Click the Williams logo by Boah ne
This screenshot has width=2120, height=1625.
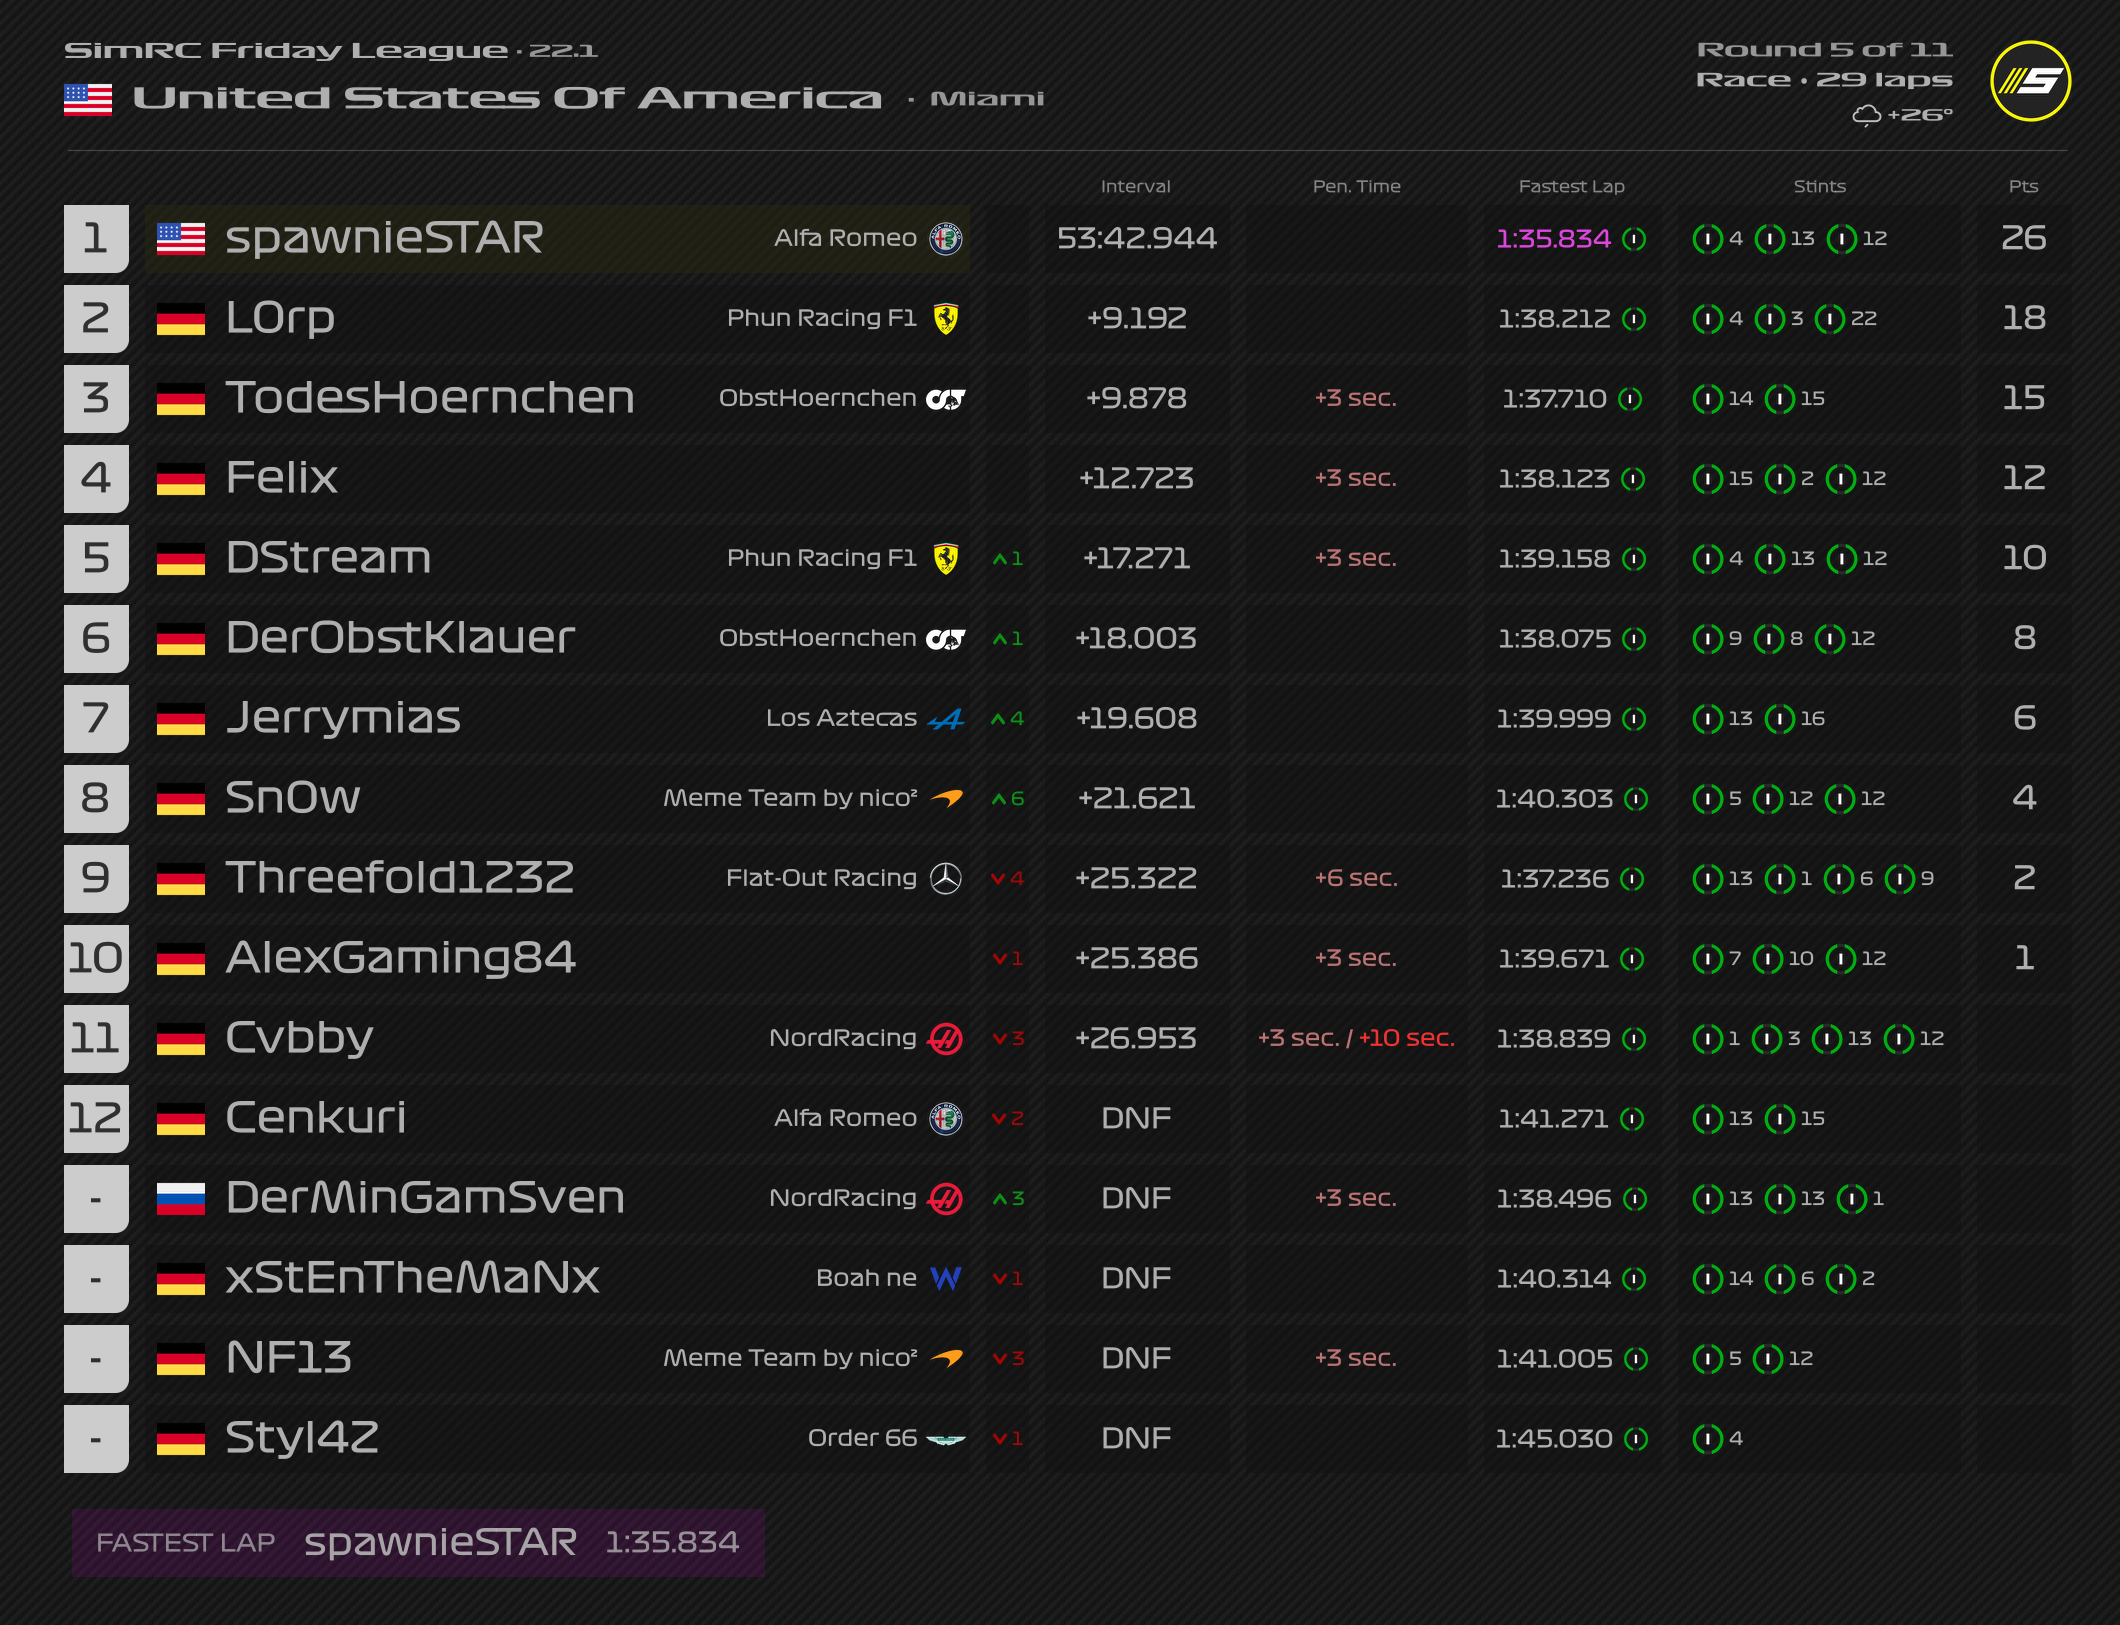point(945,1278)
